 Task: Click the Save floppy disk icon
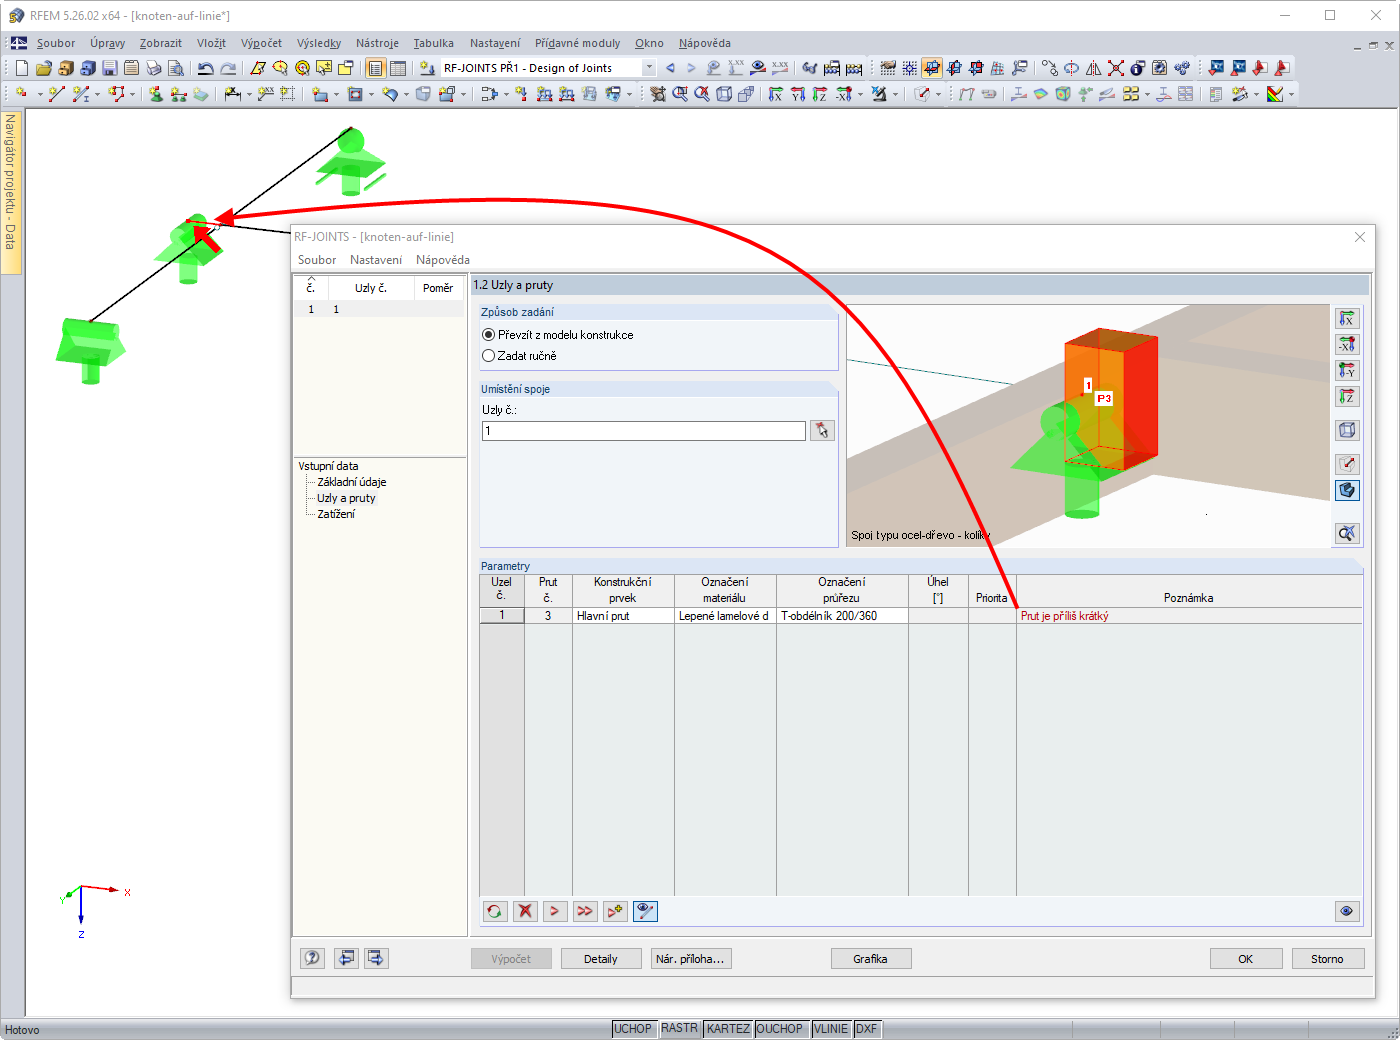coord(110,68)
